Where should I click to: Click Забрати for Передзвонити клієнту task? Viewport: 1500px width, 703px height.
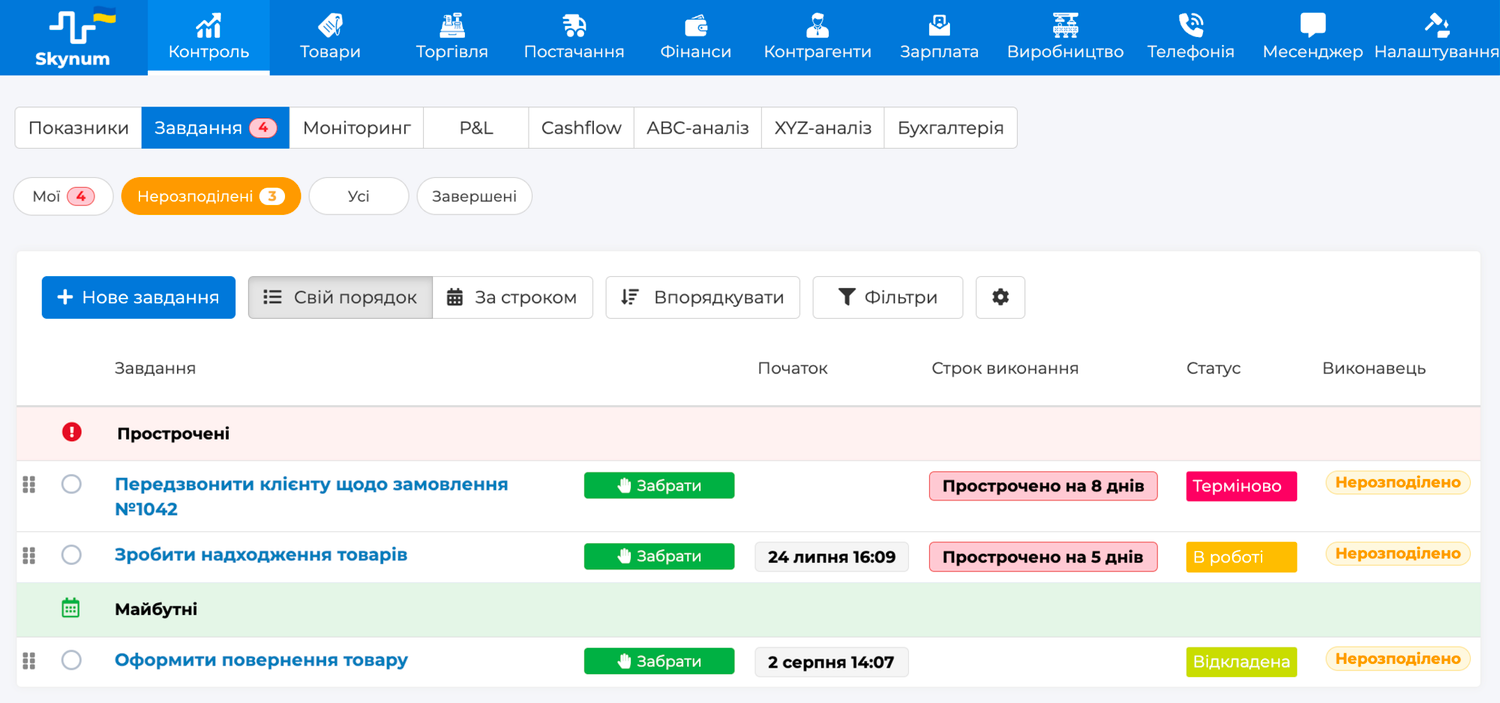659,486
